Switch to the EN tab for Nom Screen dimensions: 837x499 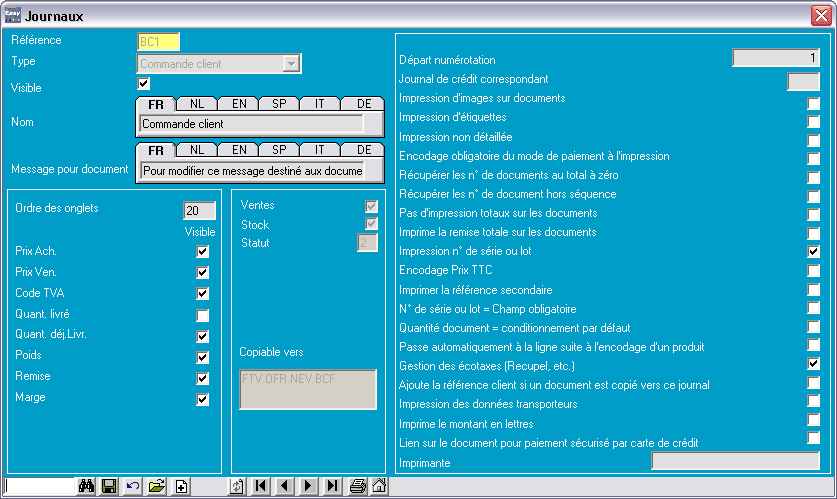click(238, 103)
